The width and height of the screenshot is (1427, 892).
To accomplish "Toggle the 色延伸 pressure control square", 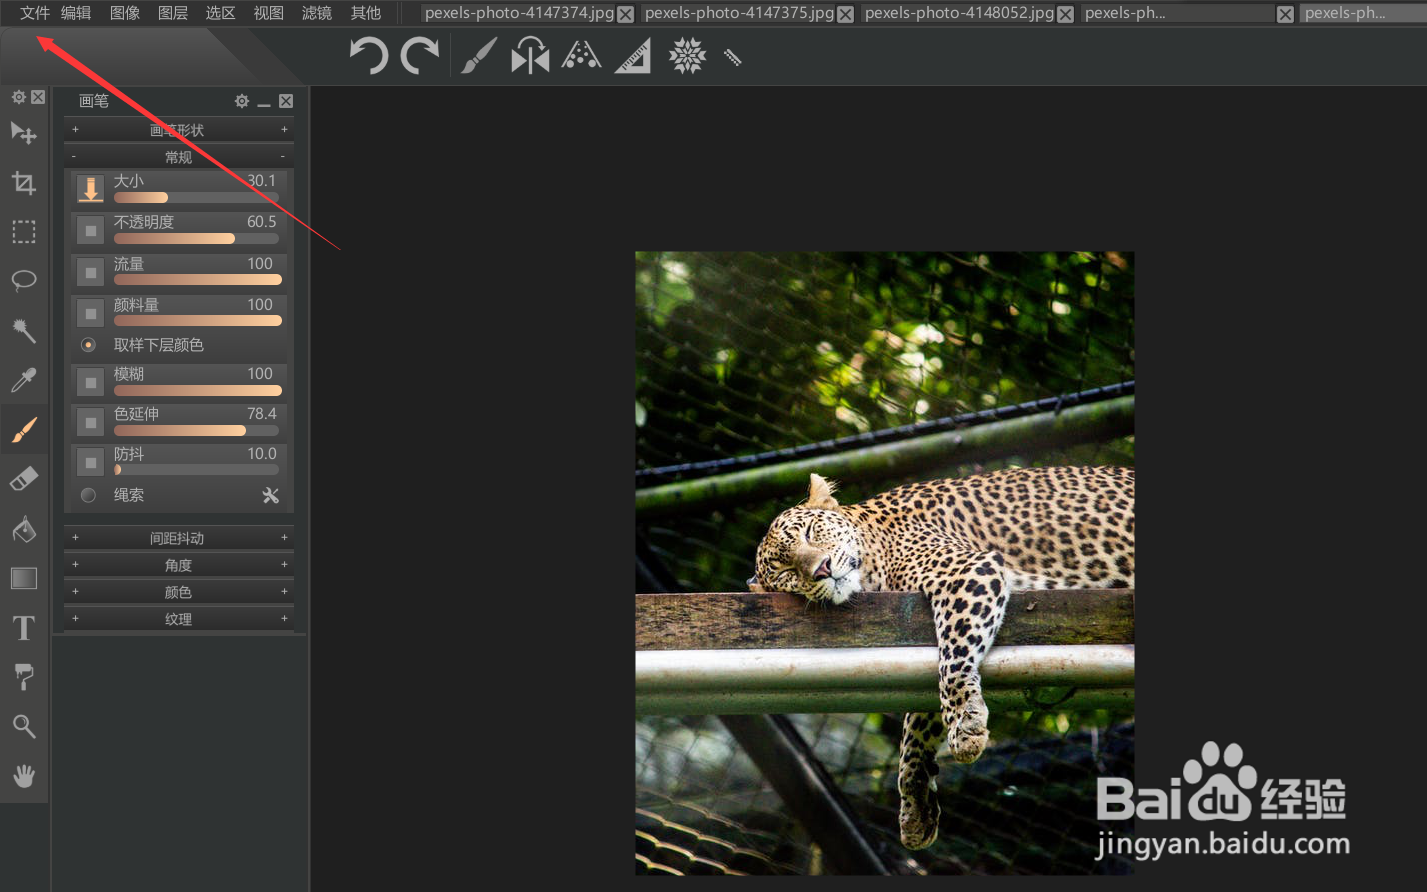I will click(x=90, y=422).
